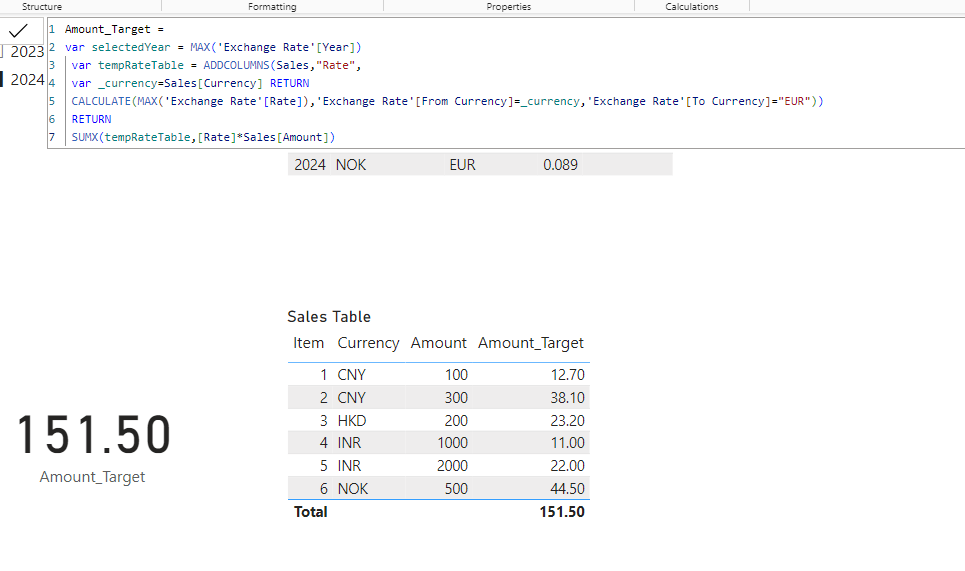The width and height of the screenshot is (965, 571).
Task: Select the 38.10 Amount_Target cell
Action: [567, 398]
